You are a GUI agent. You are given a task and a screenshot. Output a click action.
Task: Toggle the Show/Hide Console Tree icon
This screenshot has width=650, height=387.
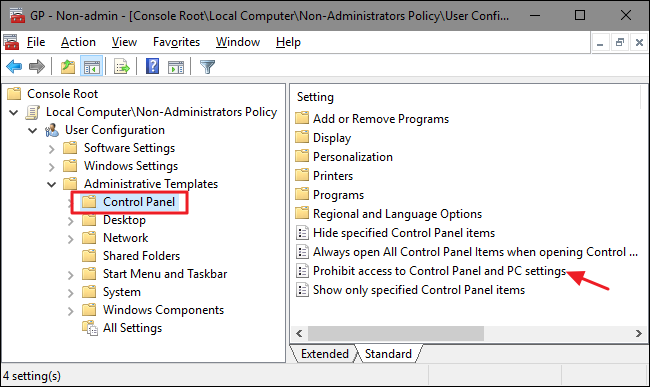pos(91,66)
